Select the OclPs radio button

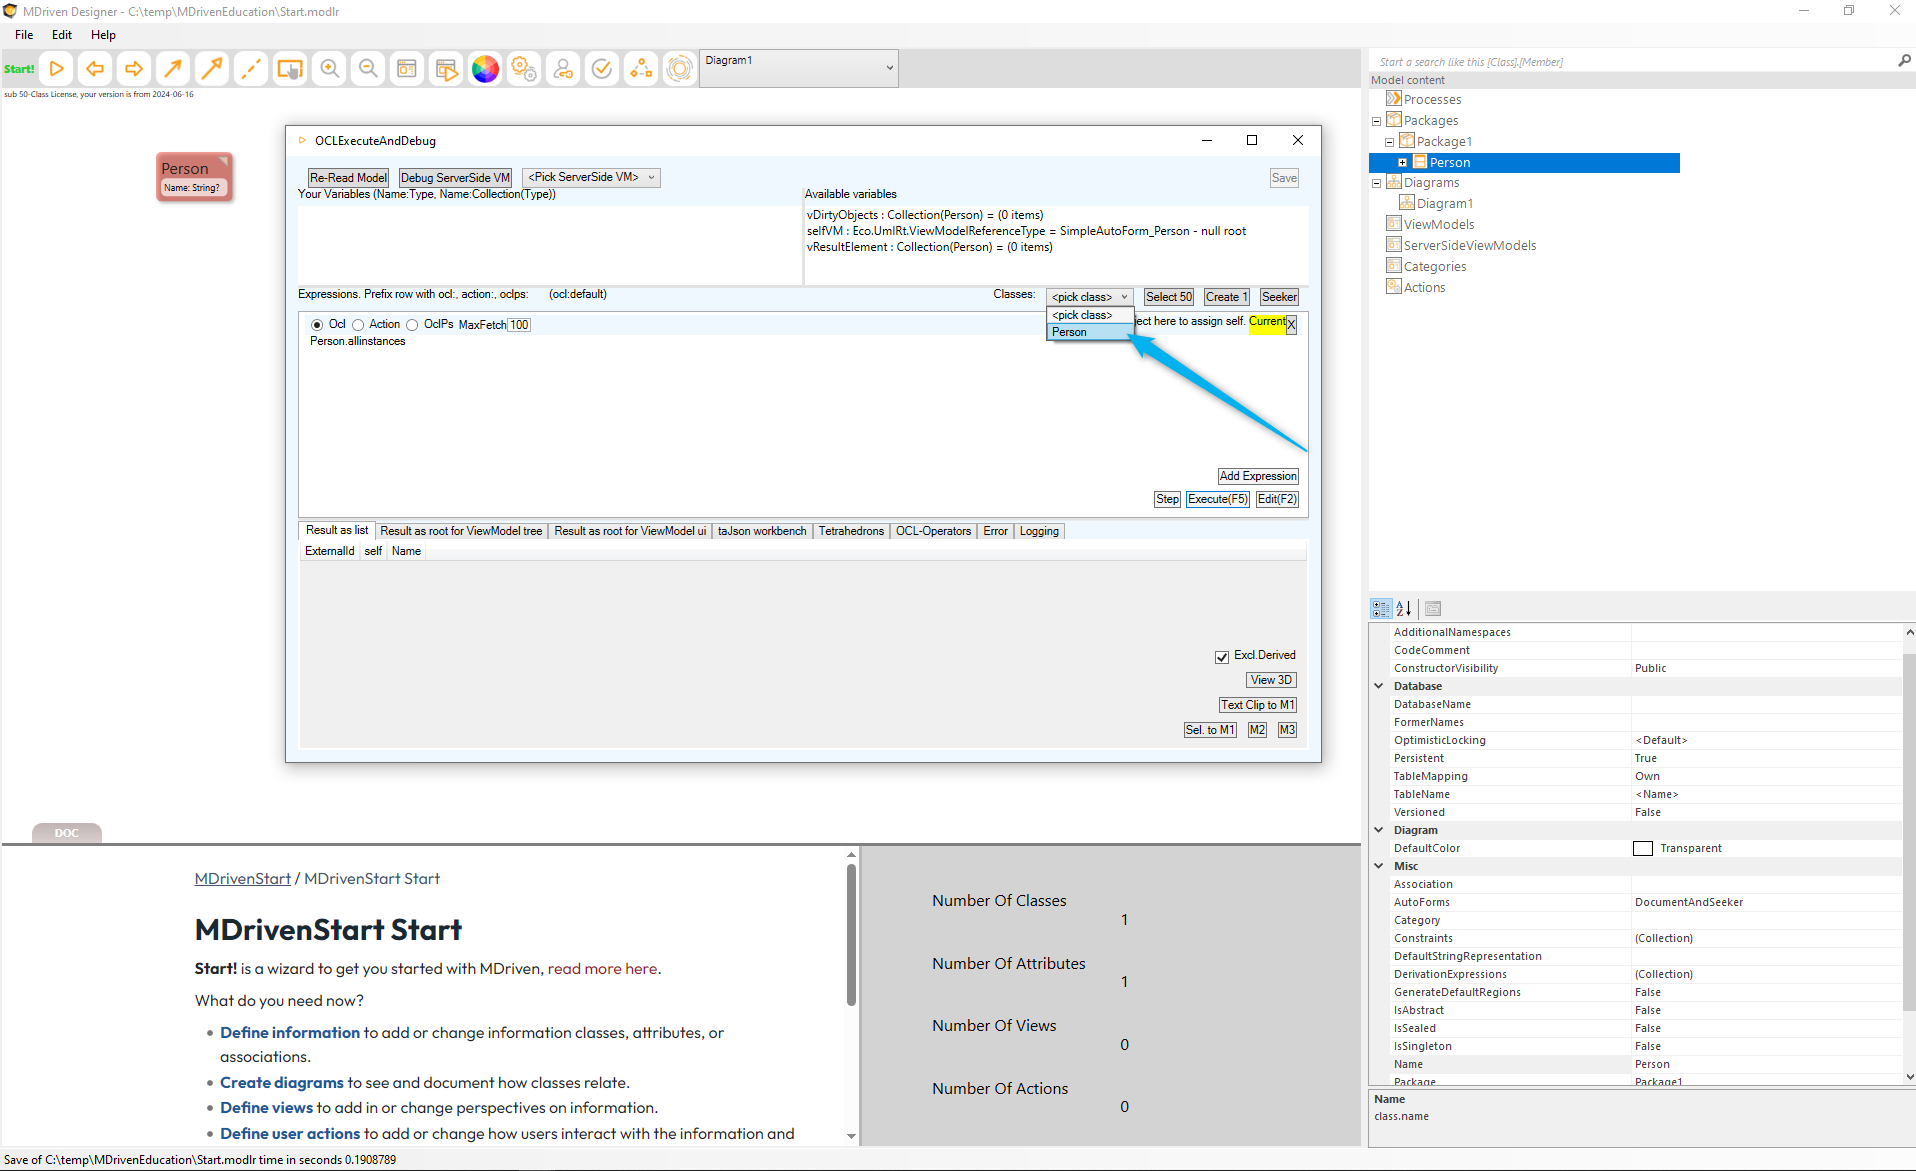[x=412, y=325]
